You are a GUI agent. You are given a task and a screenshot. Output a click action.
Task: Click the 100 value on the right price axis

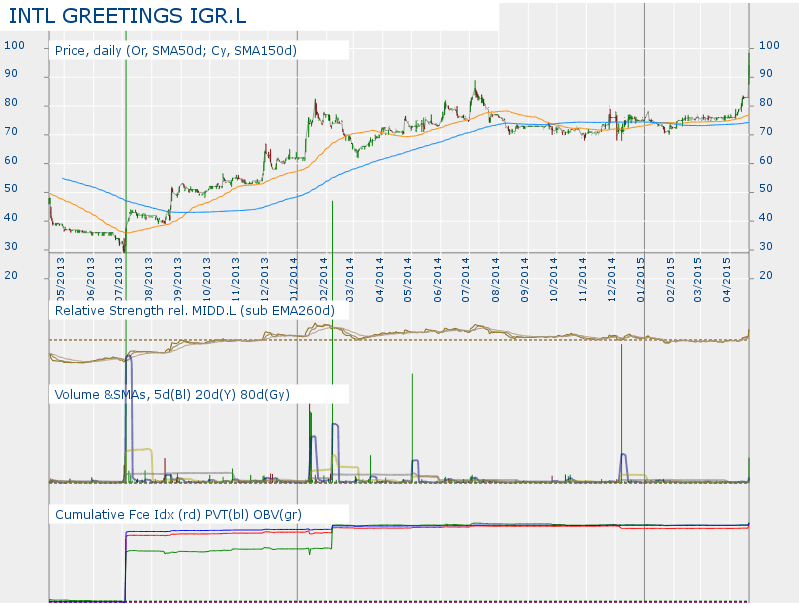(x=769, y=45)
